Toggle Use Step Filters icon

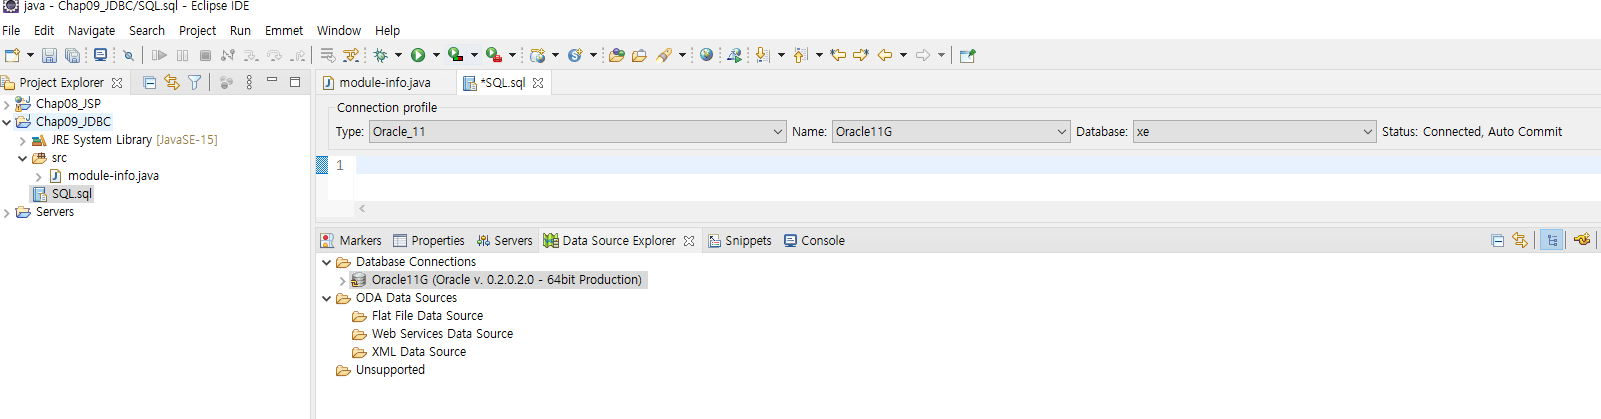point(351,55)
